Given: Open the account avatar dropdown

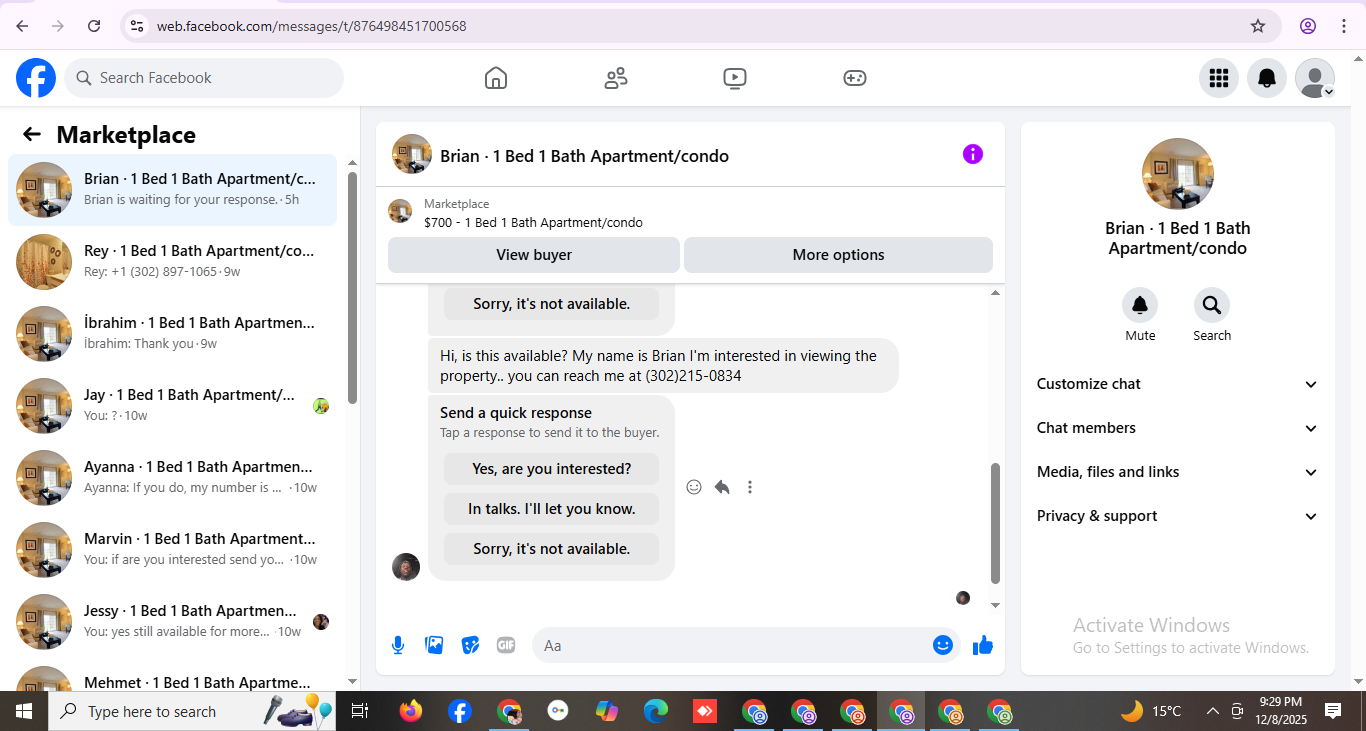Looking at the screenshot, I should [1315, 78].
